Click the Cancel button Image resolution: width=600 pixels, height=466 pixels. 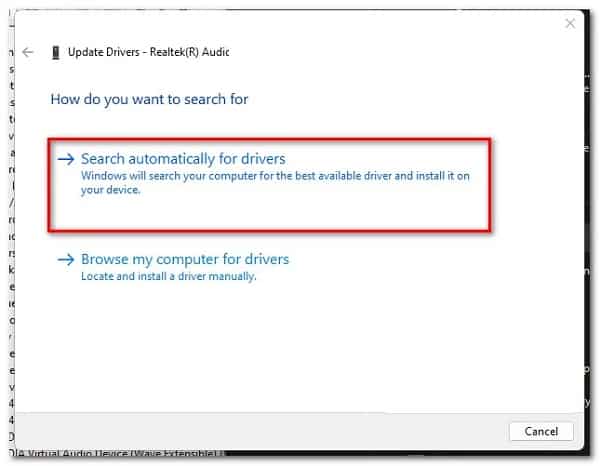pyautogui.click(x=541, y=431)
